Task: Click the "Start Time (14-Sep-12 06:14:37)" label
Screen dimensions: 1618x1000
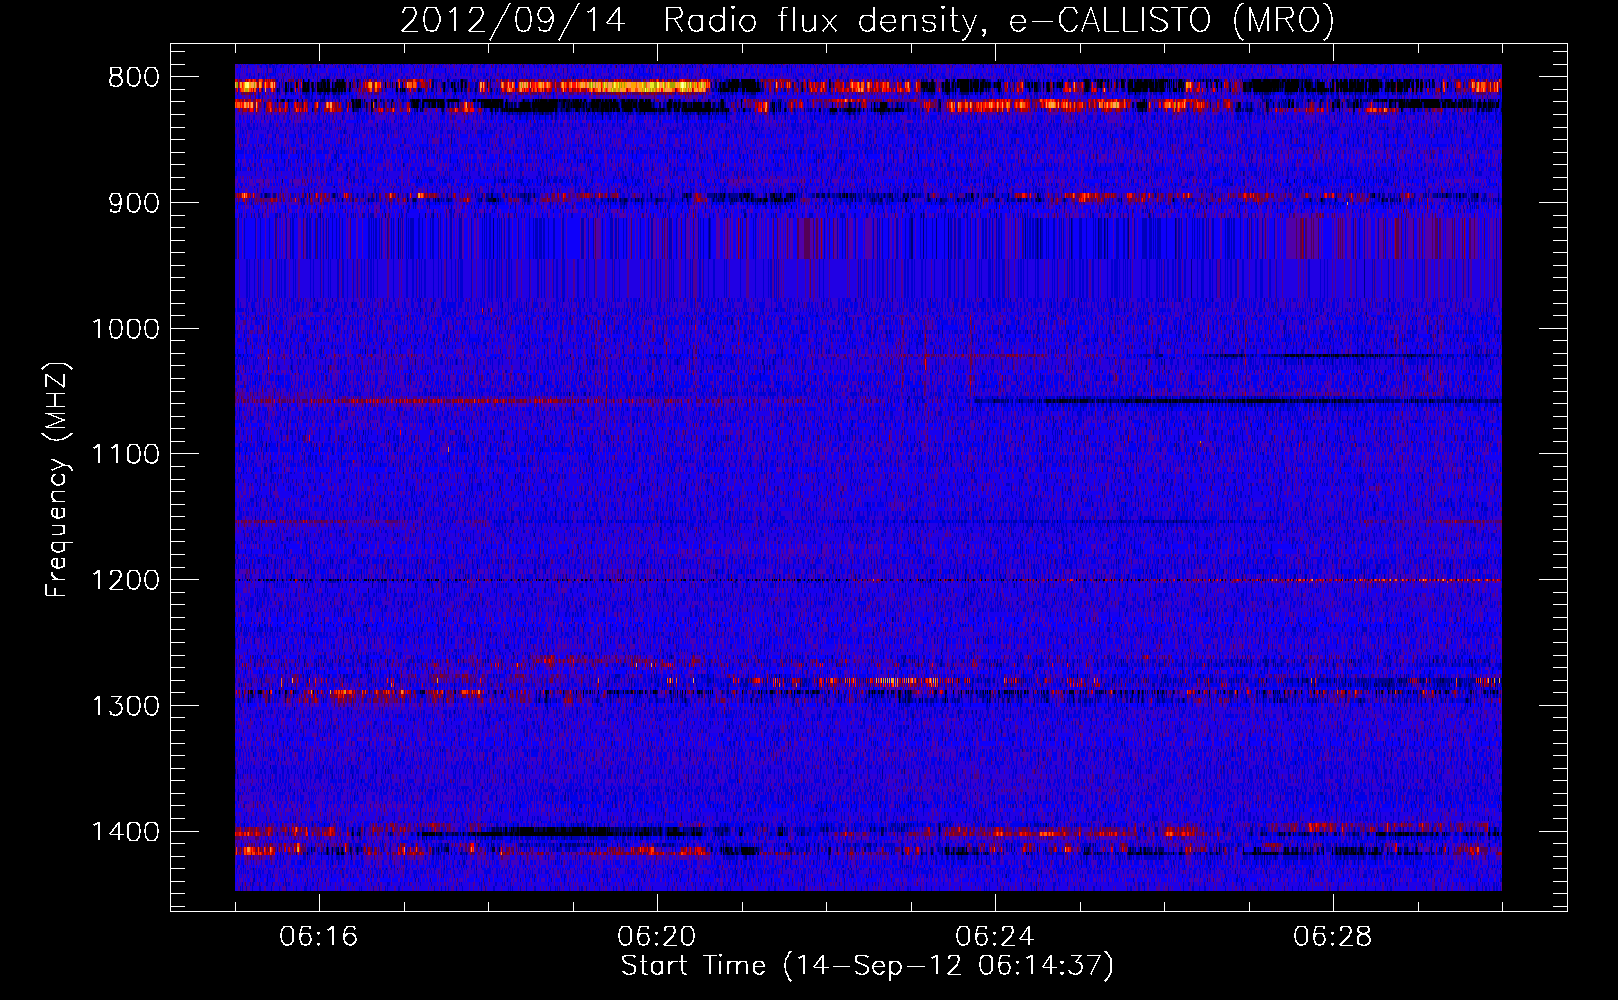Action: 867,967
